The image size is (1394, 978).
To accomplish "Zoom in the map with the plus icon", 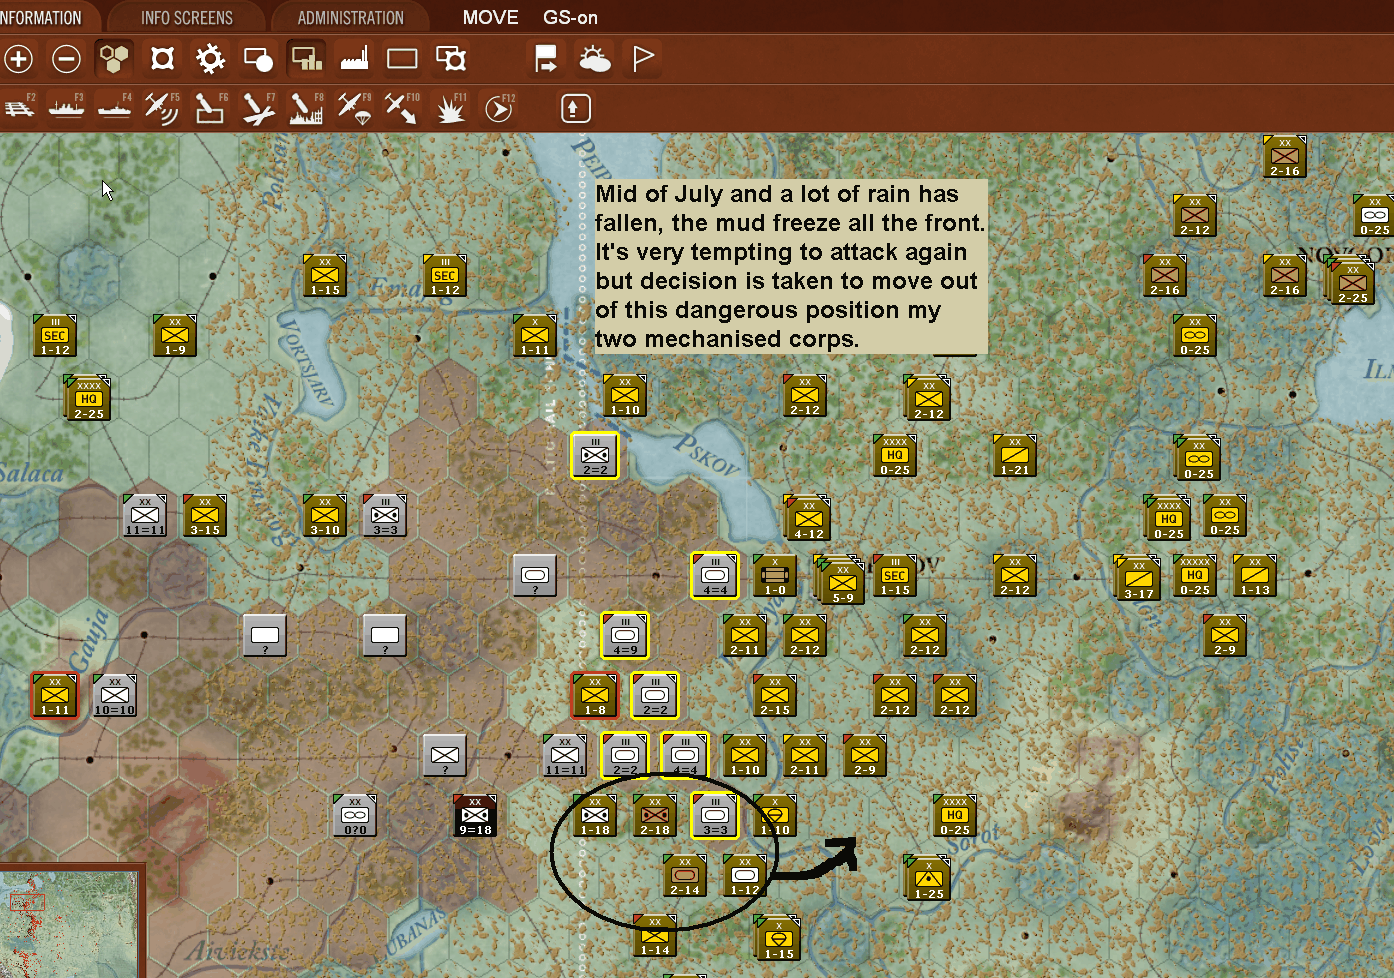I will (18, 59).
